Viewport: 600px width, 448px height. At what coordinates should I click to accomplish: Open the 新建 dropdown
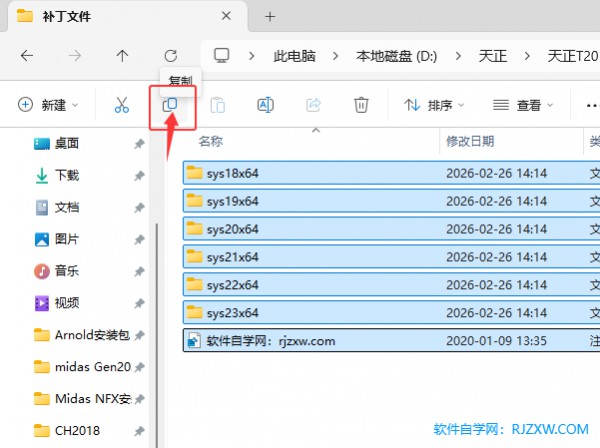point(48,105)
